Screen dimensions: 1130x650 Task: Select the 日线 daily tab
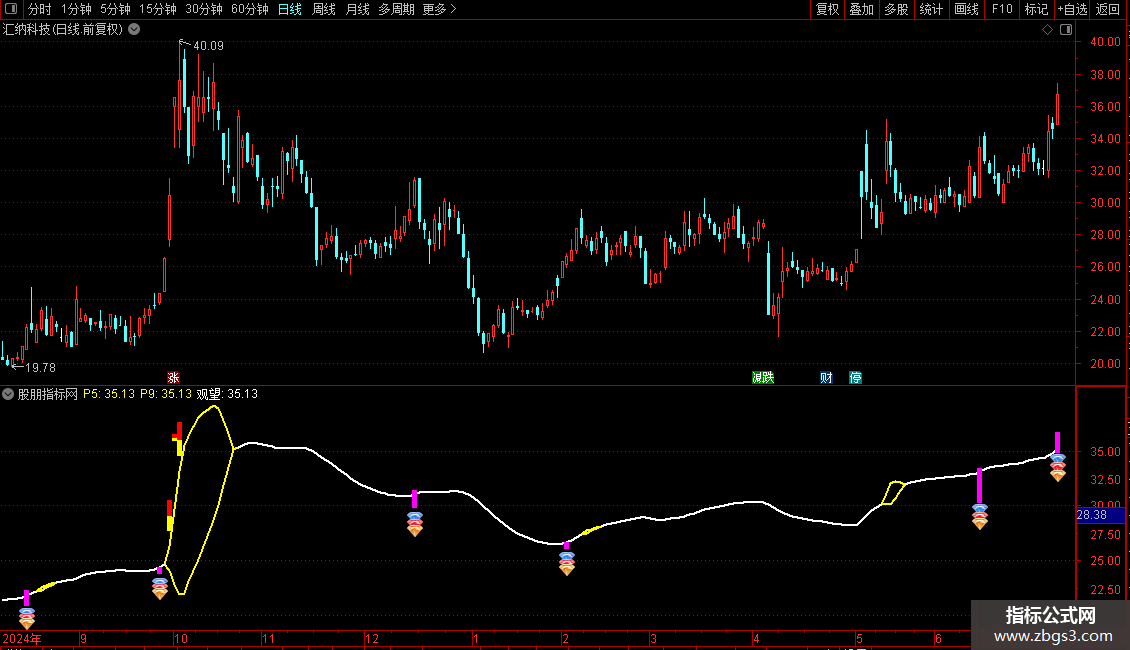290,9
